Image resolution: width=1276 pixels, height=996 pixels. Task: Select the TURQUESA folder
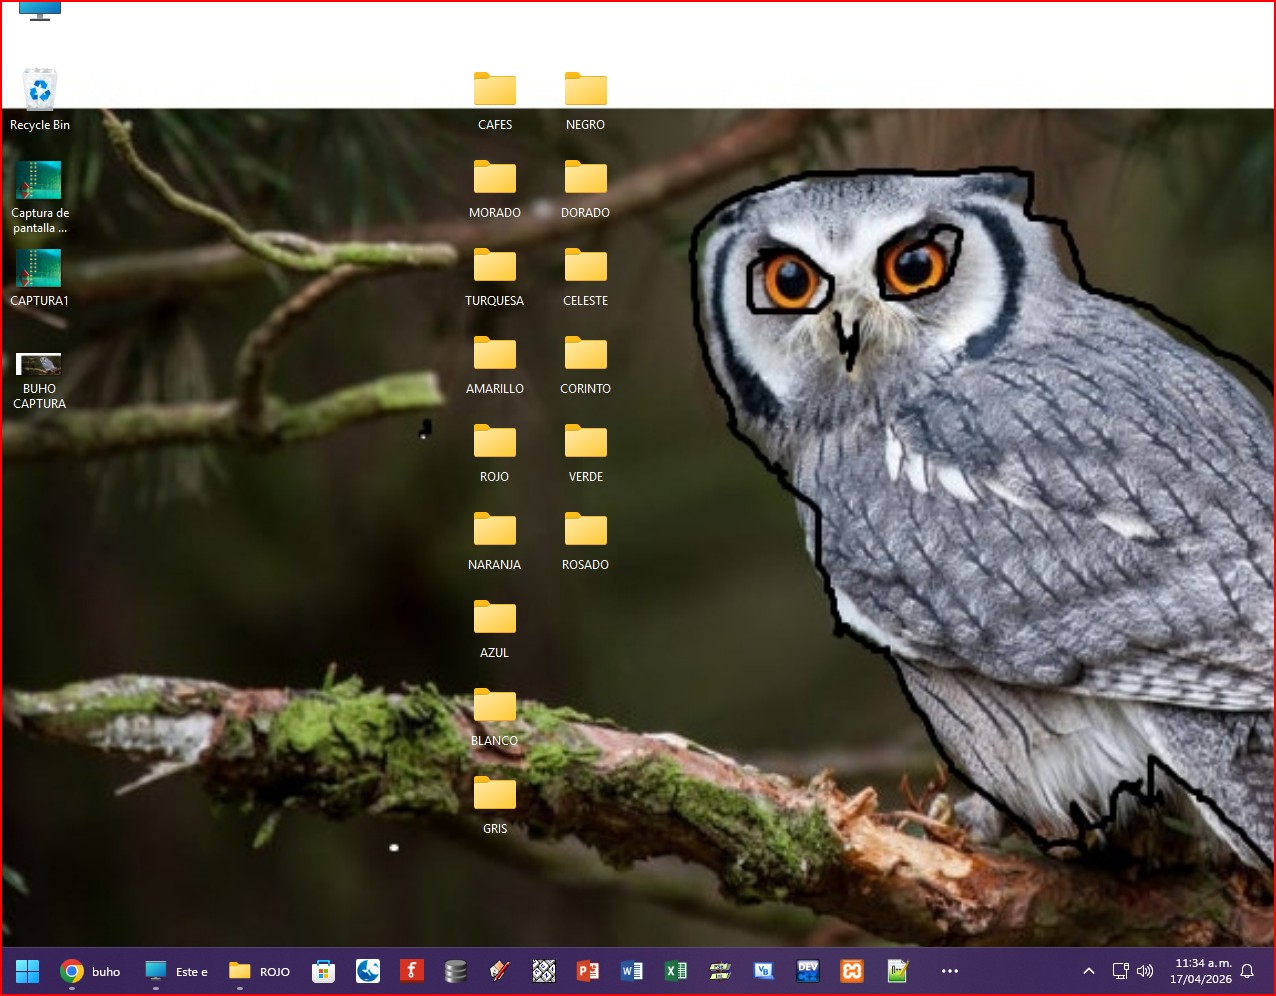coord(495,268)
